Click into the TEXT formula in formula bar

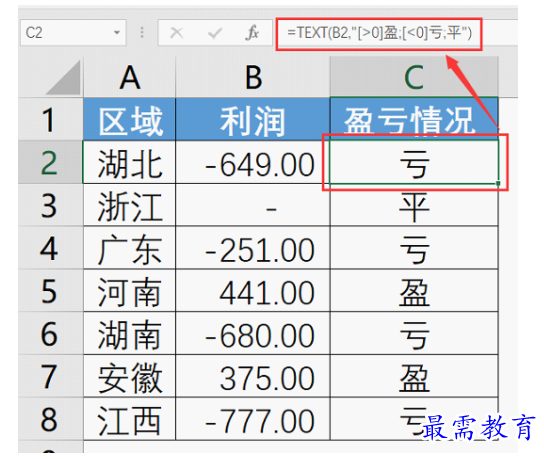coord(379,33)
